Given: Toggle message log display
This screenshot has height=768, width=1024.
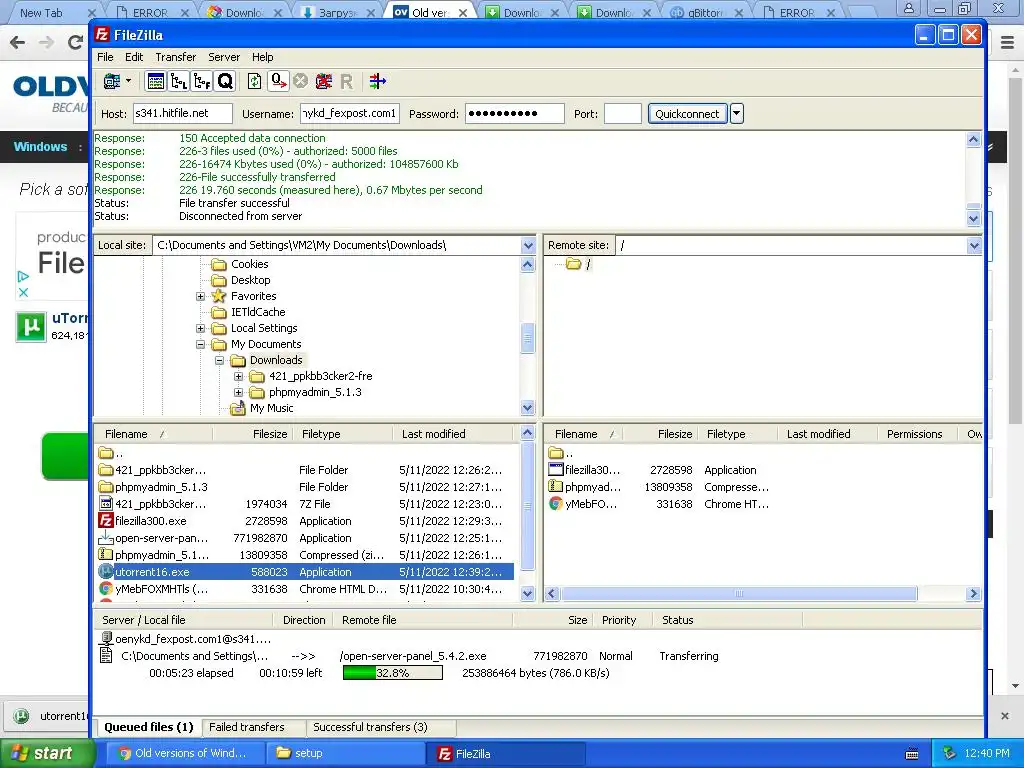Looking at the screenshot, I should pyautogui.click(x=155, y=81).
